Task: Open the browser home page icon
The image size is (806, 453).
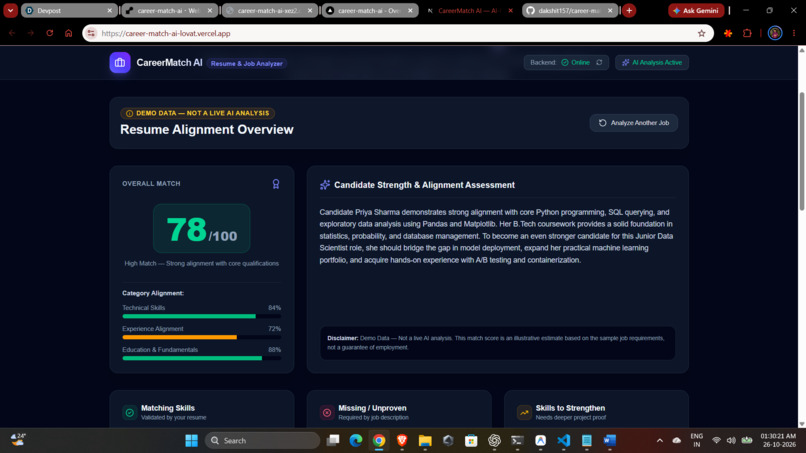Action: [x=68, y=33]
